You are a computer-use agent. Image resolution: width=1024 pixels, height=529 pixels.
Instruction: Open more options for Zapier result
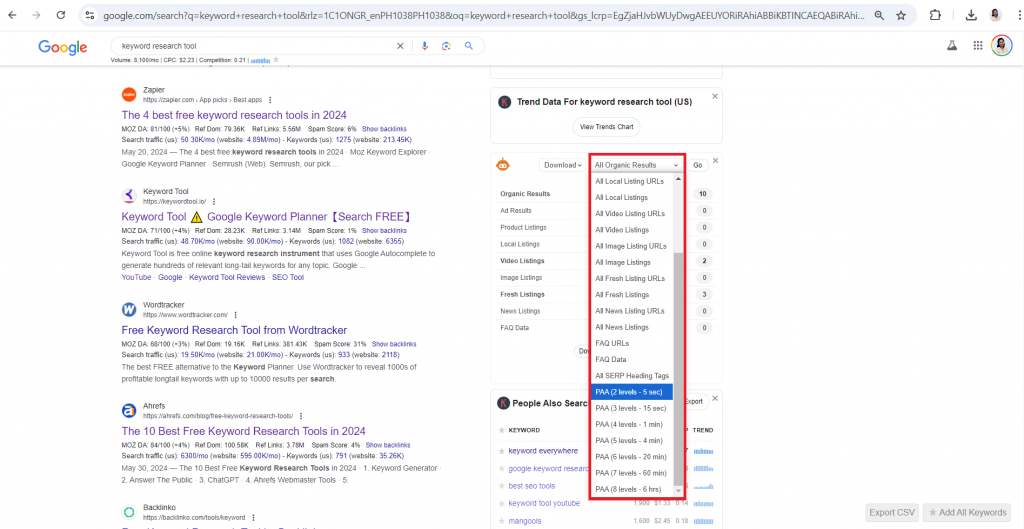click(270, 100)
